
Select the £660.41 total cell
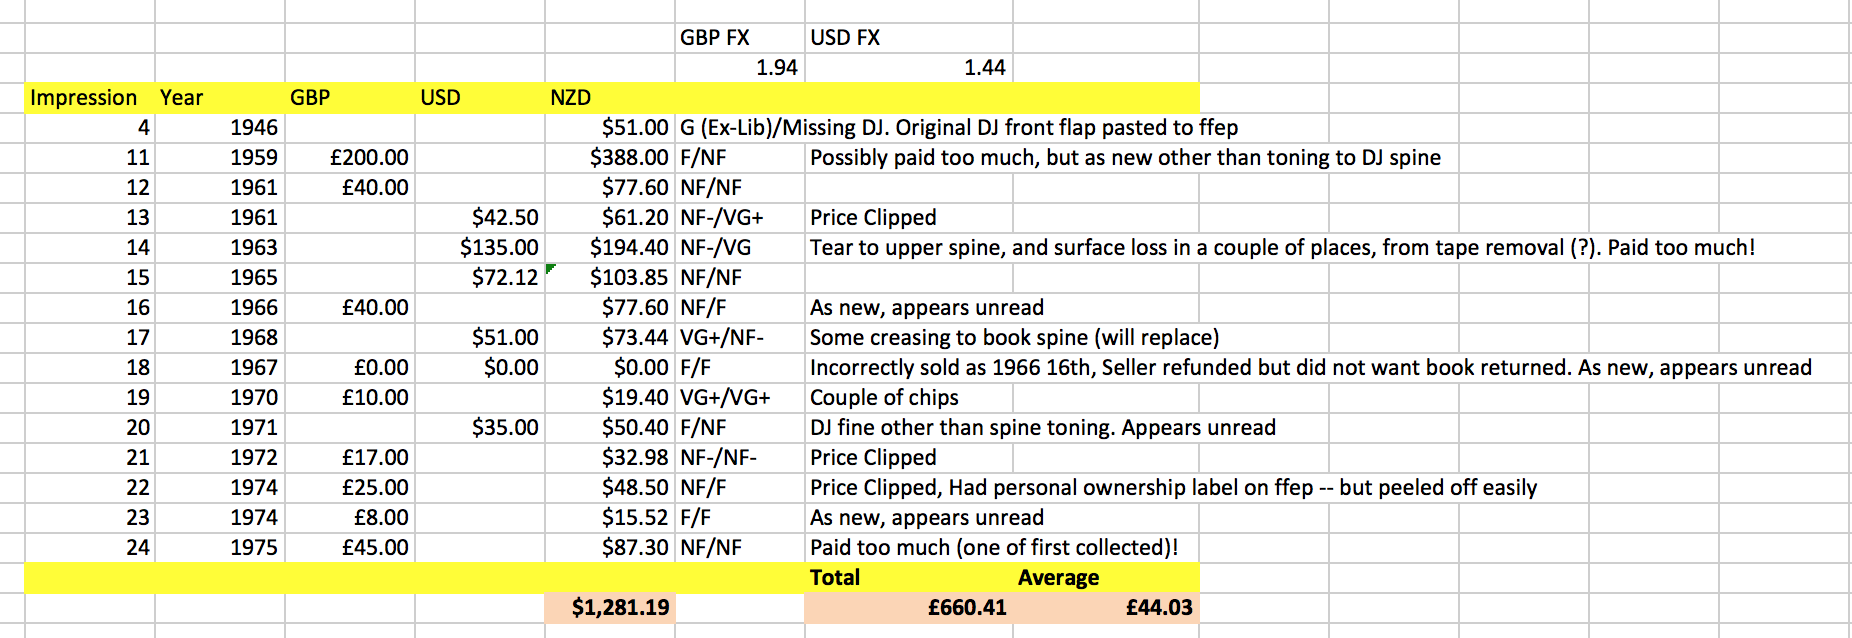point(909,608)
